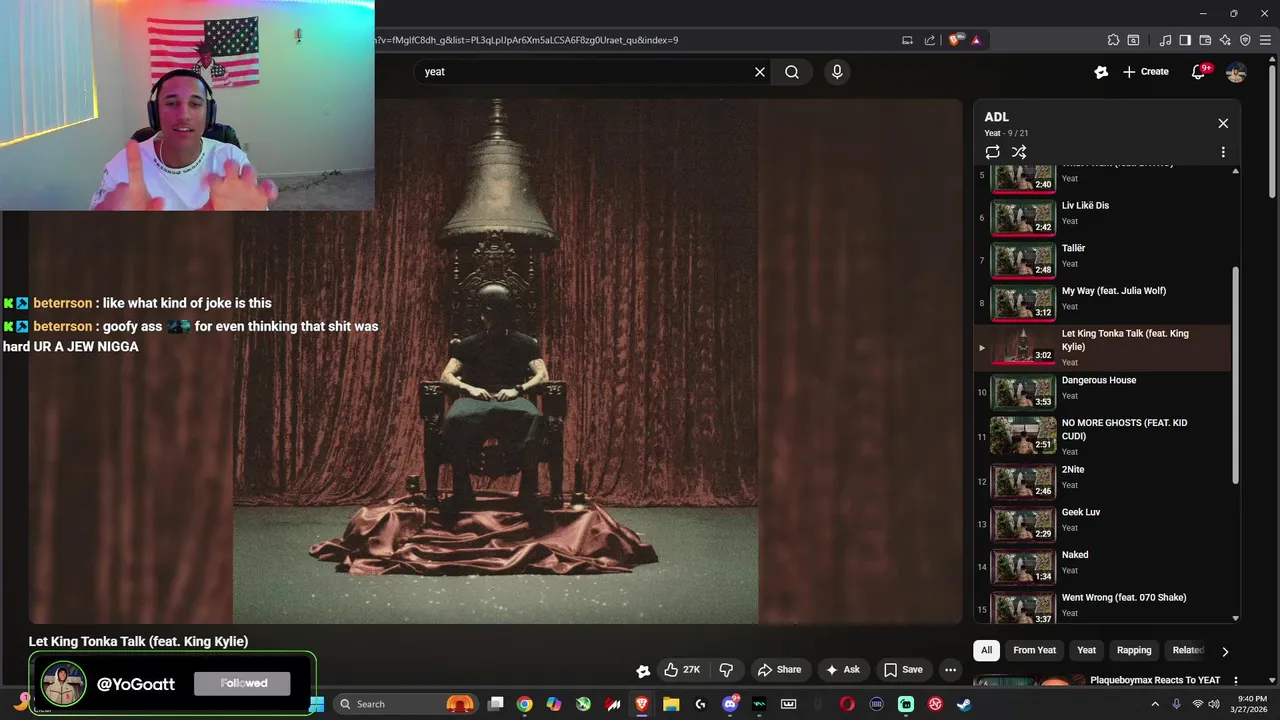
Task: Open Brave VPN shield icon
Action: pos(1245,40)
